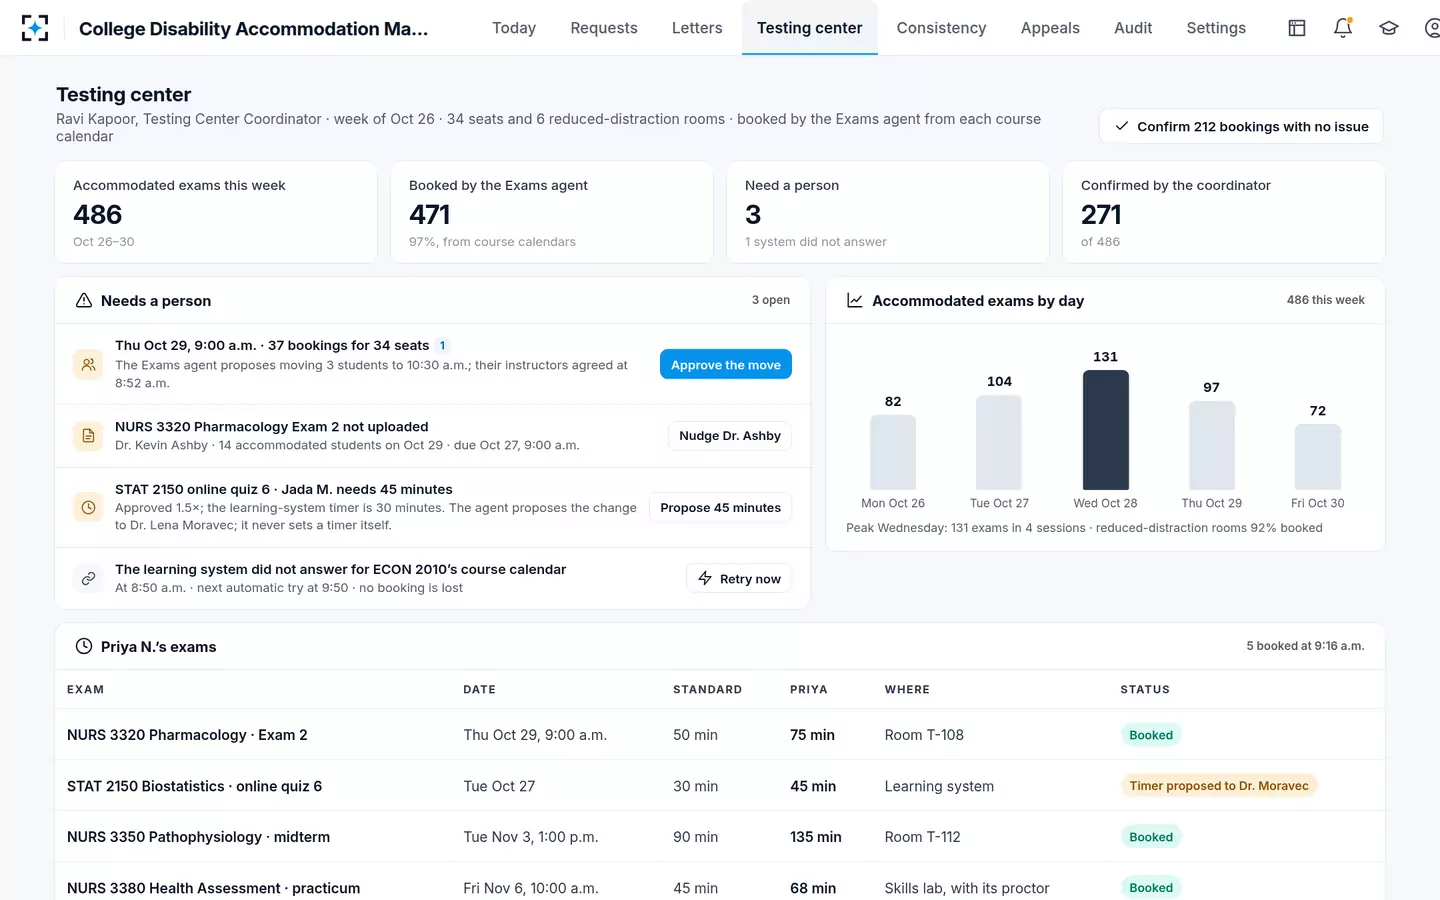Click the document icon beside NURS 3320 Pharmacology
The width and height of the screenshot is (1440, 900).
click(89, 436)
